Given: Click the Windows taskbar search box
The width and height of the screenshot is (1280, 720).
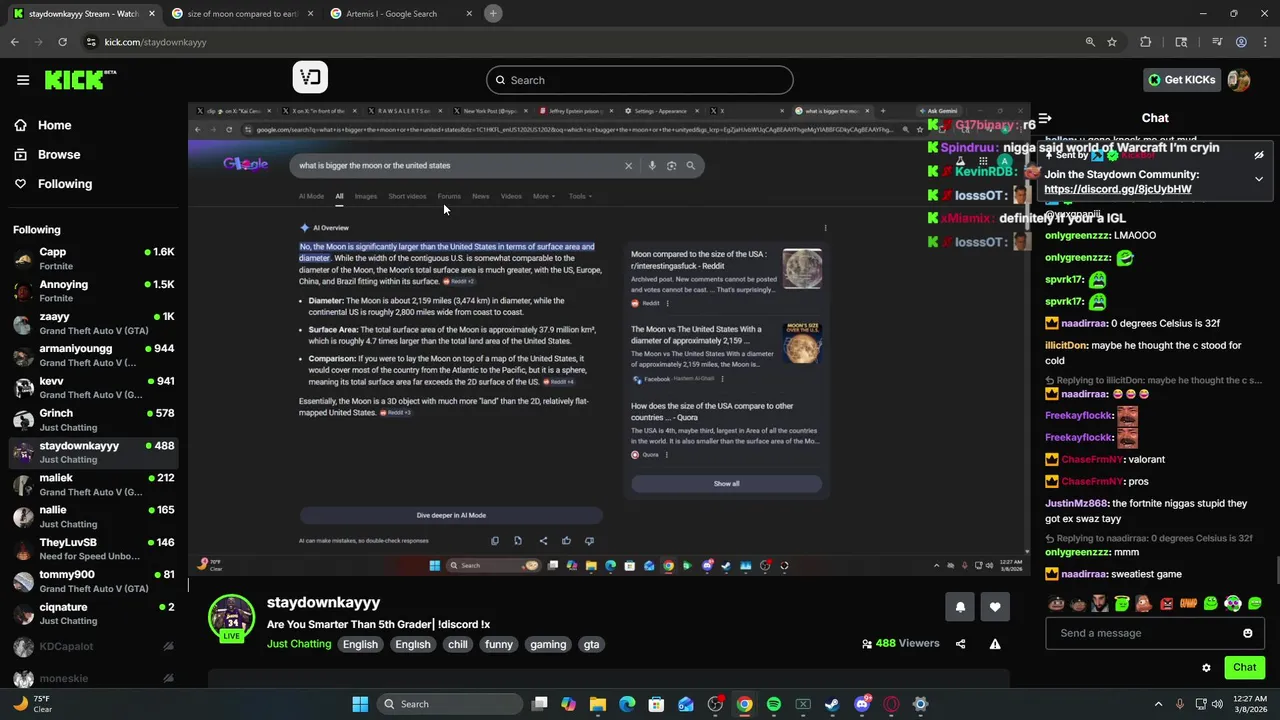Looking at the screenshot, I should 448,704.
